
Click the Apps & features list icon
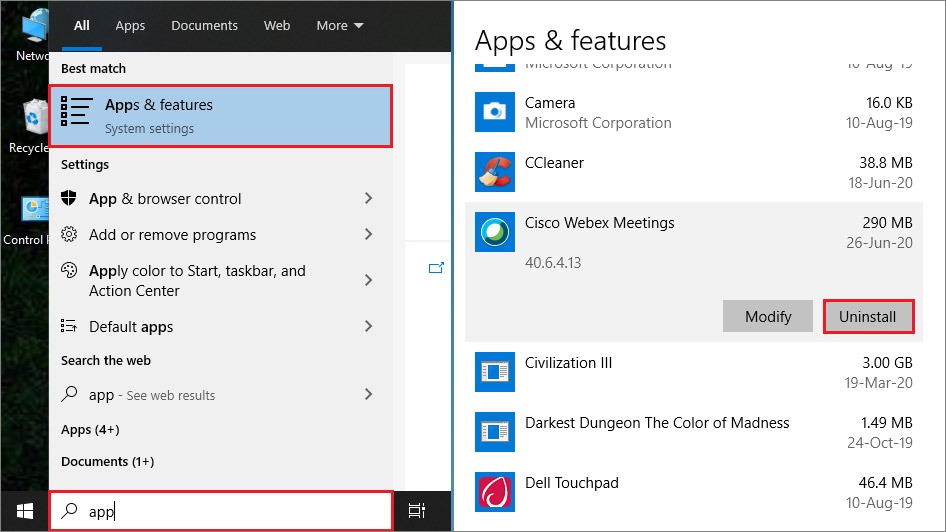pos(77,112)
